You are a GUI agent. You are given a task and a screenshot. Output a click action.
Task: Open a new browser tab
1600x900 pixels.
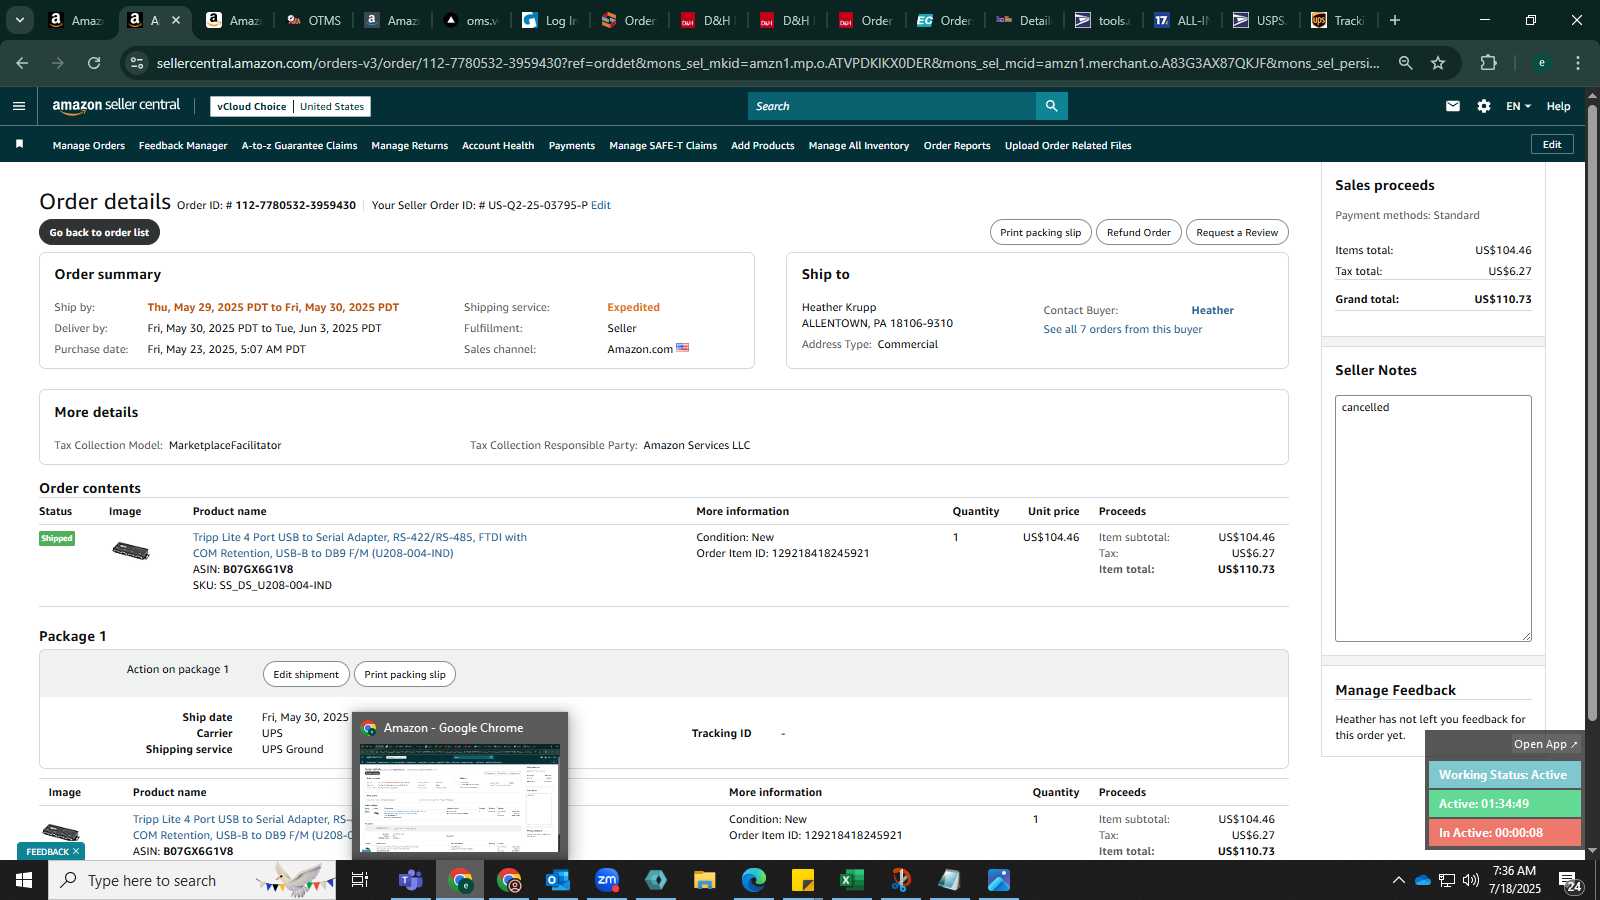tap(1395, 20)
